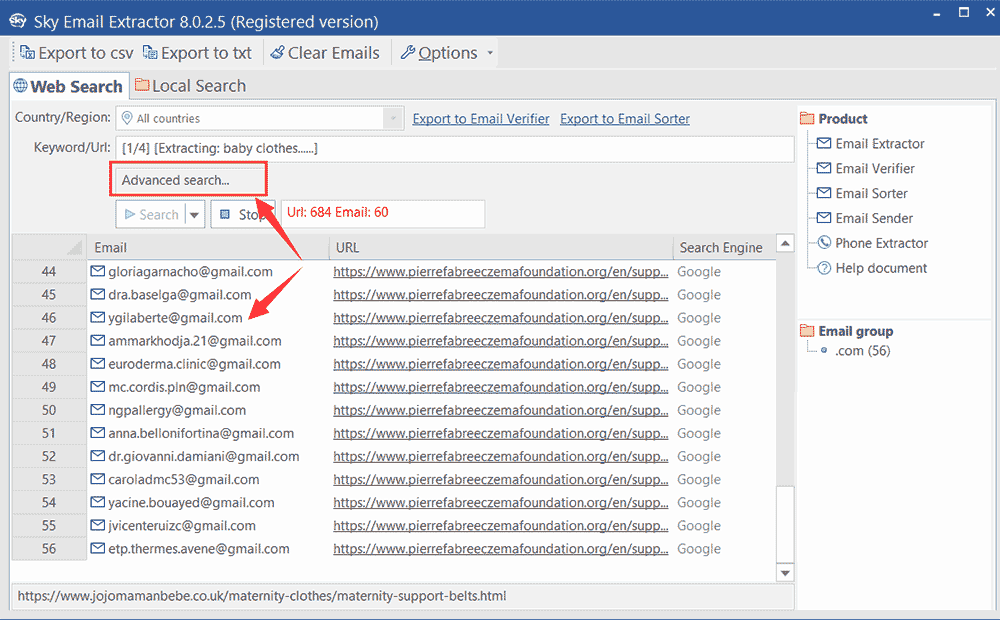The height and width of the screenshot is (620, 1000).
Task: Click the Google cell in row 53
Action: click(x=699, y=480)
